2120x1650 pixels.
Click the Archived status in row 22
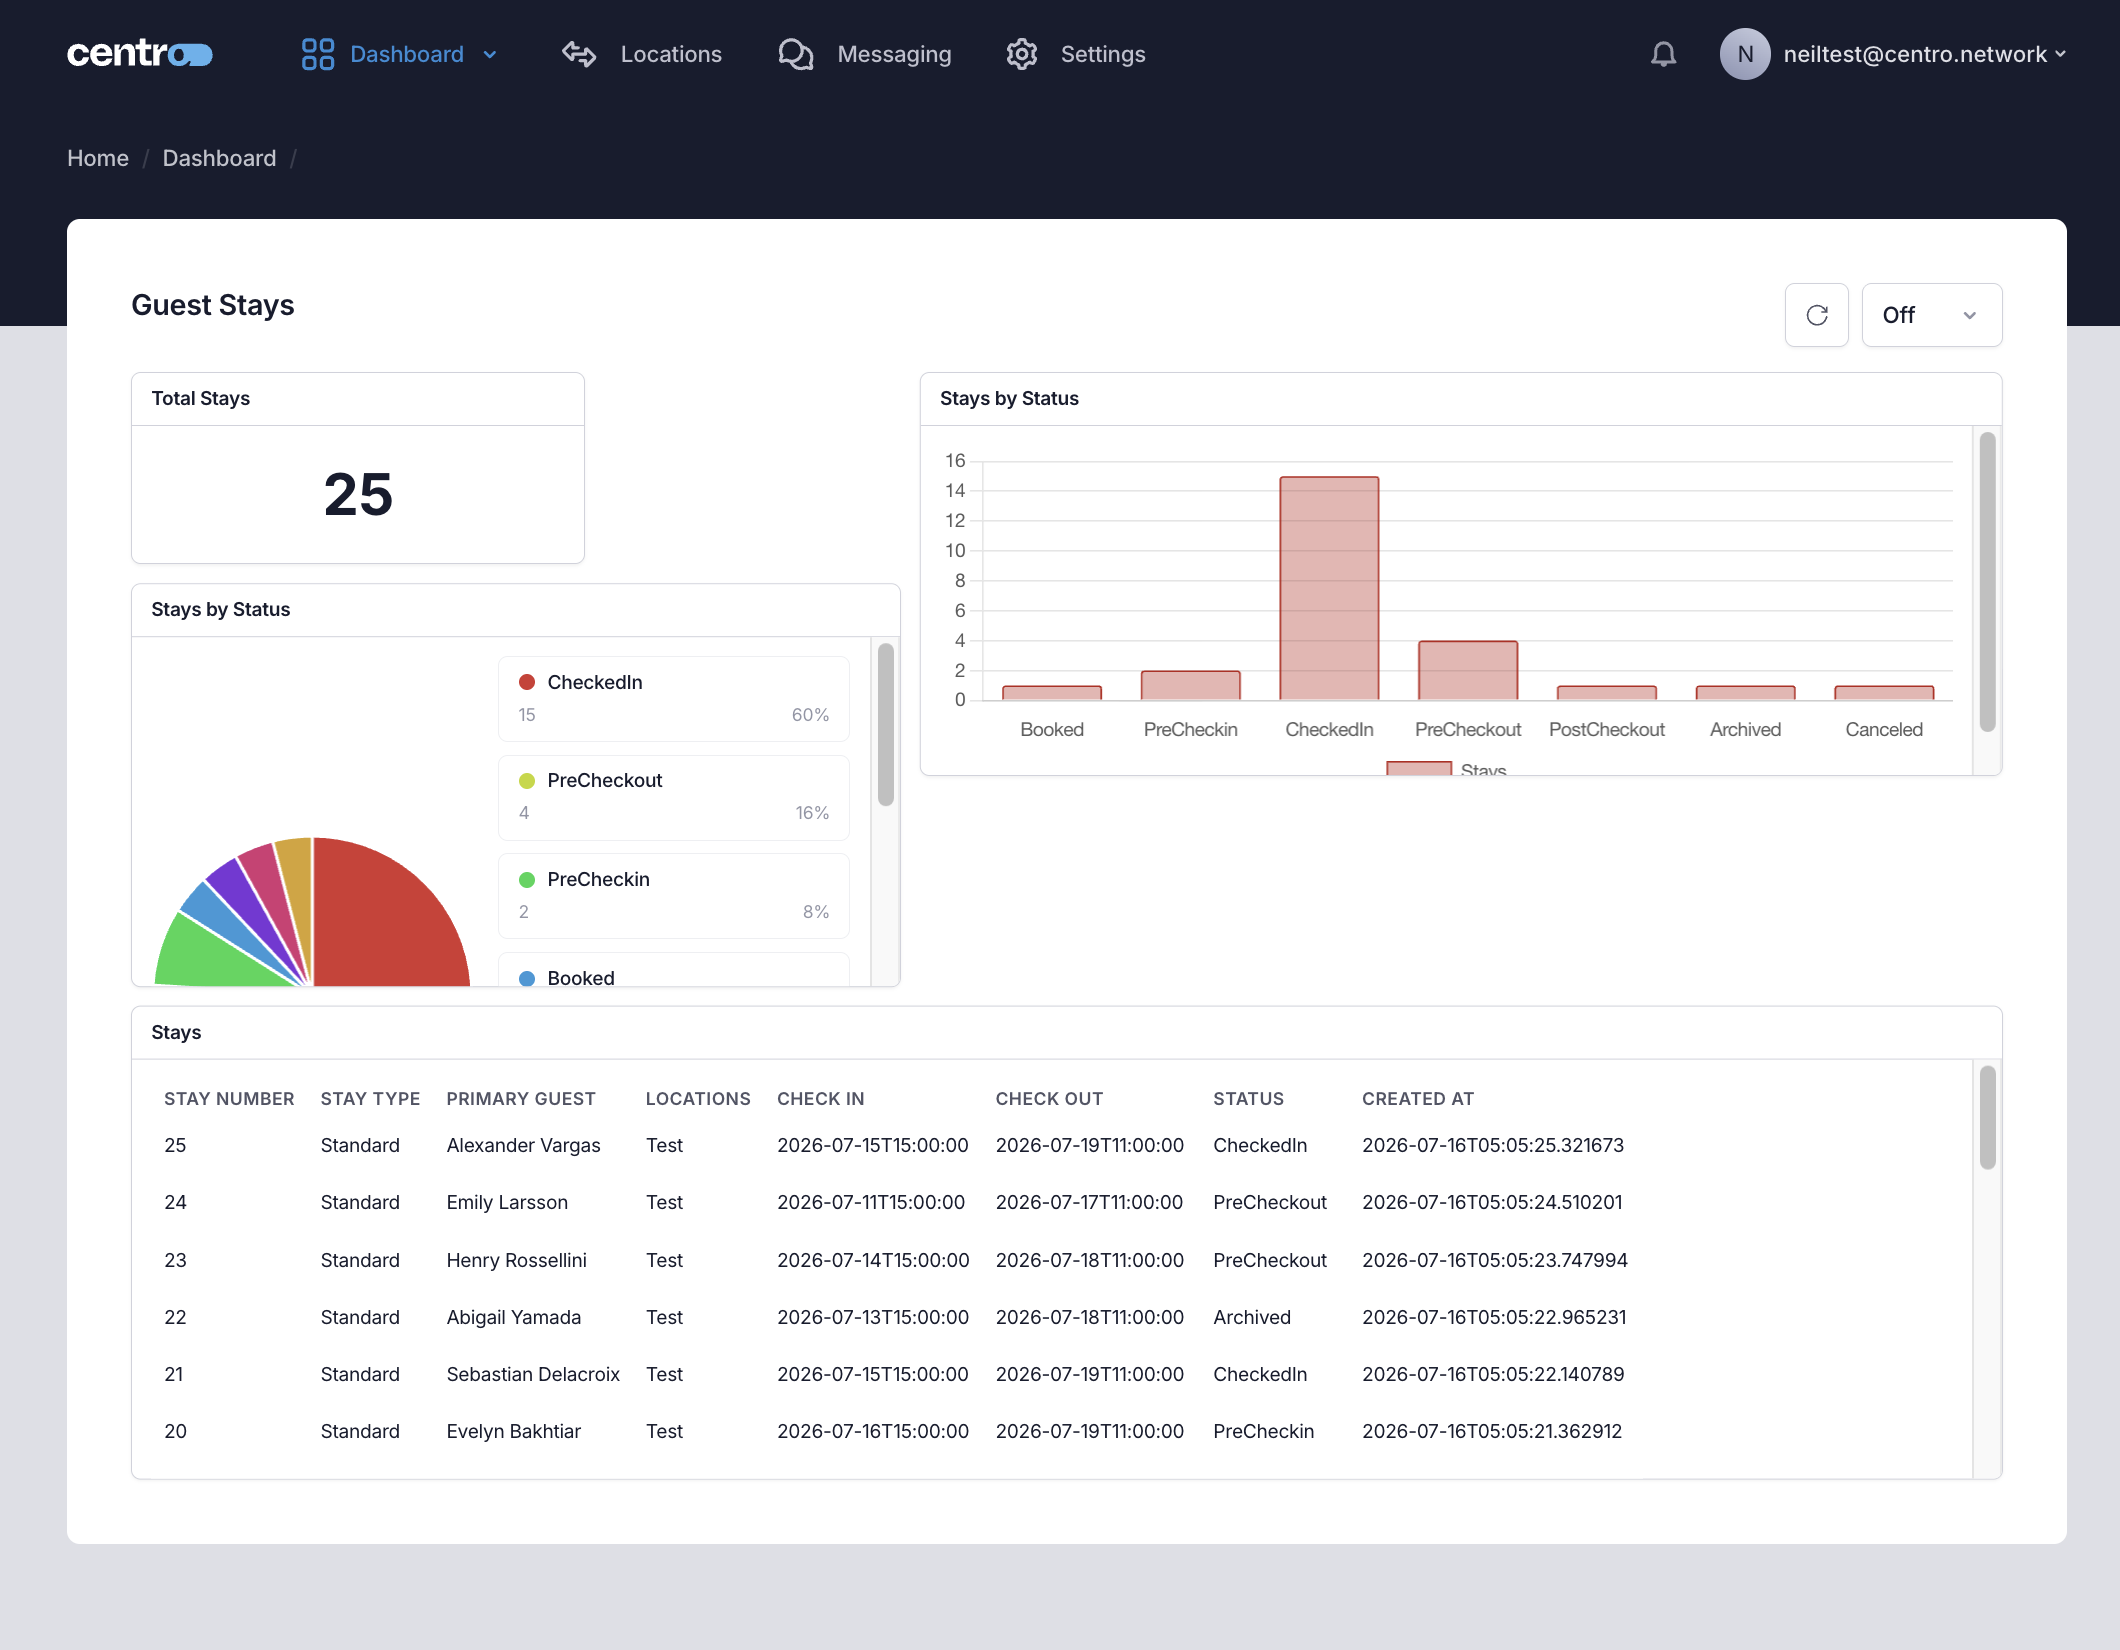[x=1252, y=1317]
